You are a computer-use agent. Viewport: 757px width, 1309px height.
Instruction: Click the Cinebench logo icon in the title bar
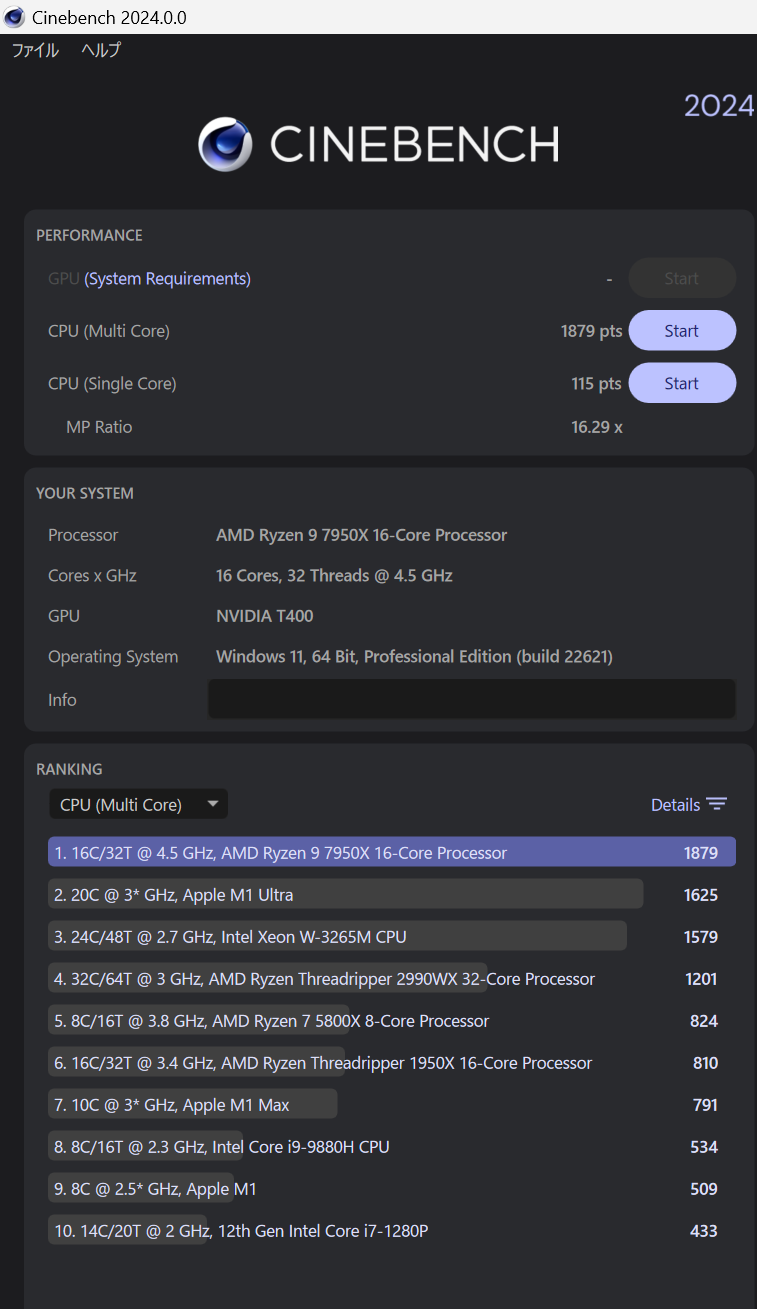click(13, 16)
